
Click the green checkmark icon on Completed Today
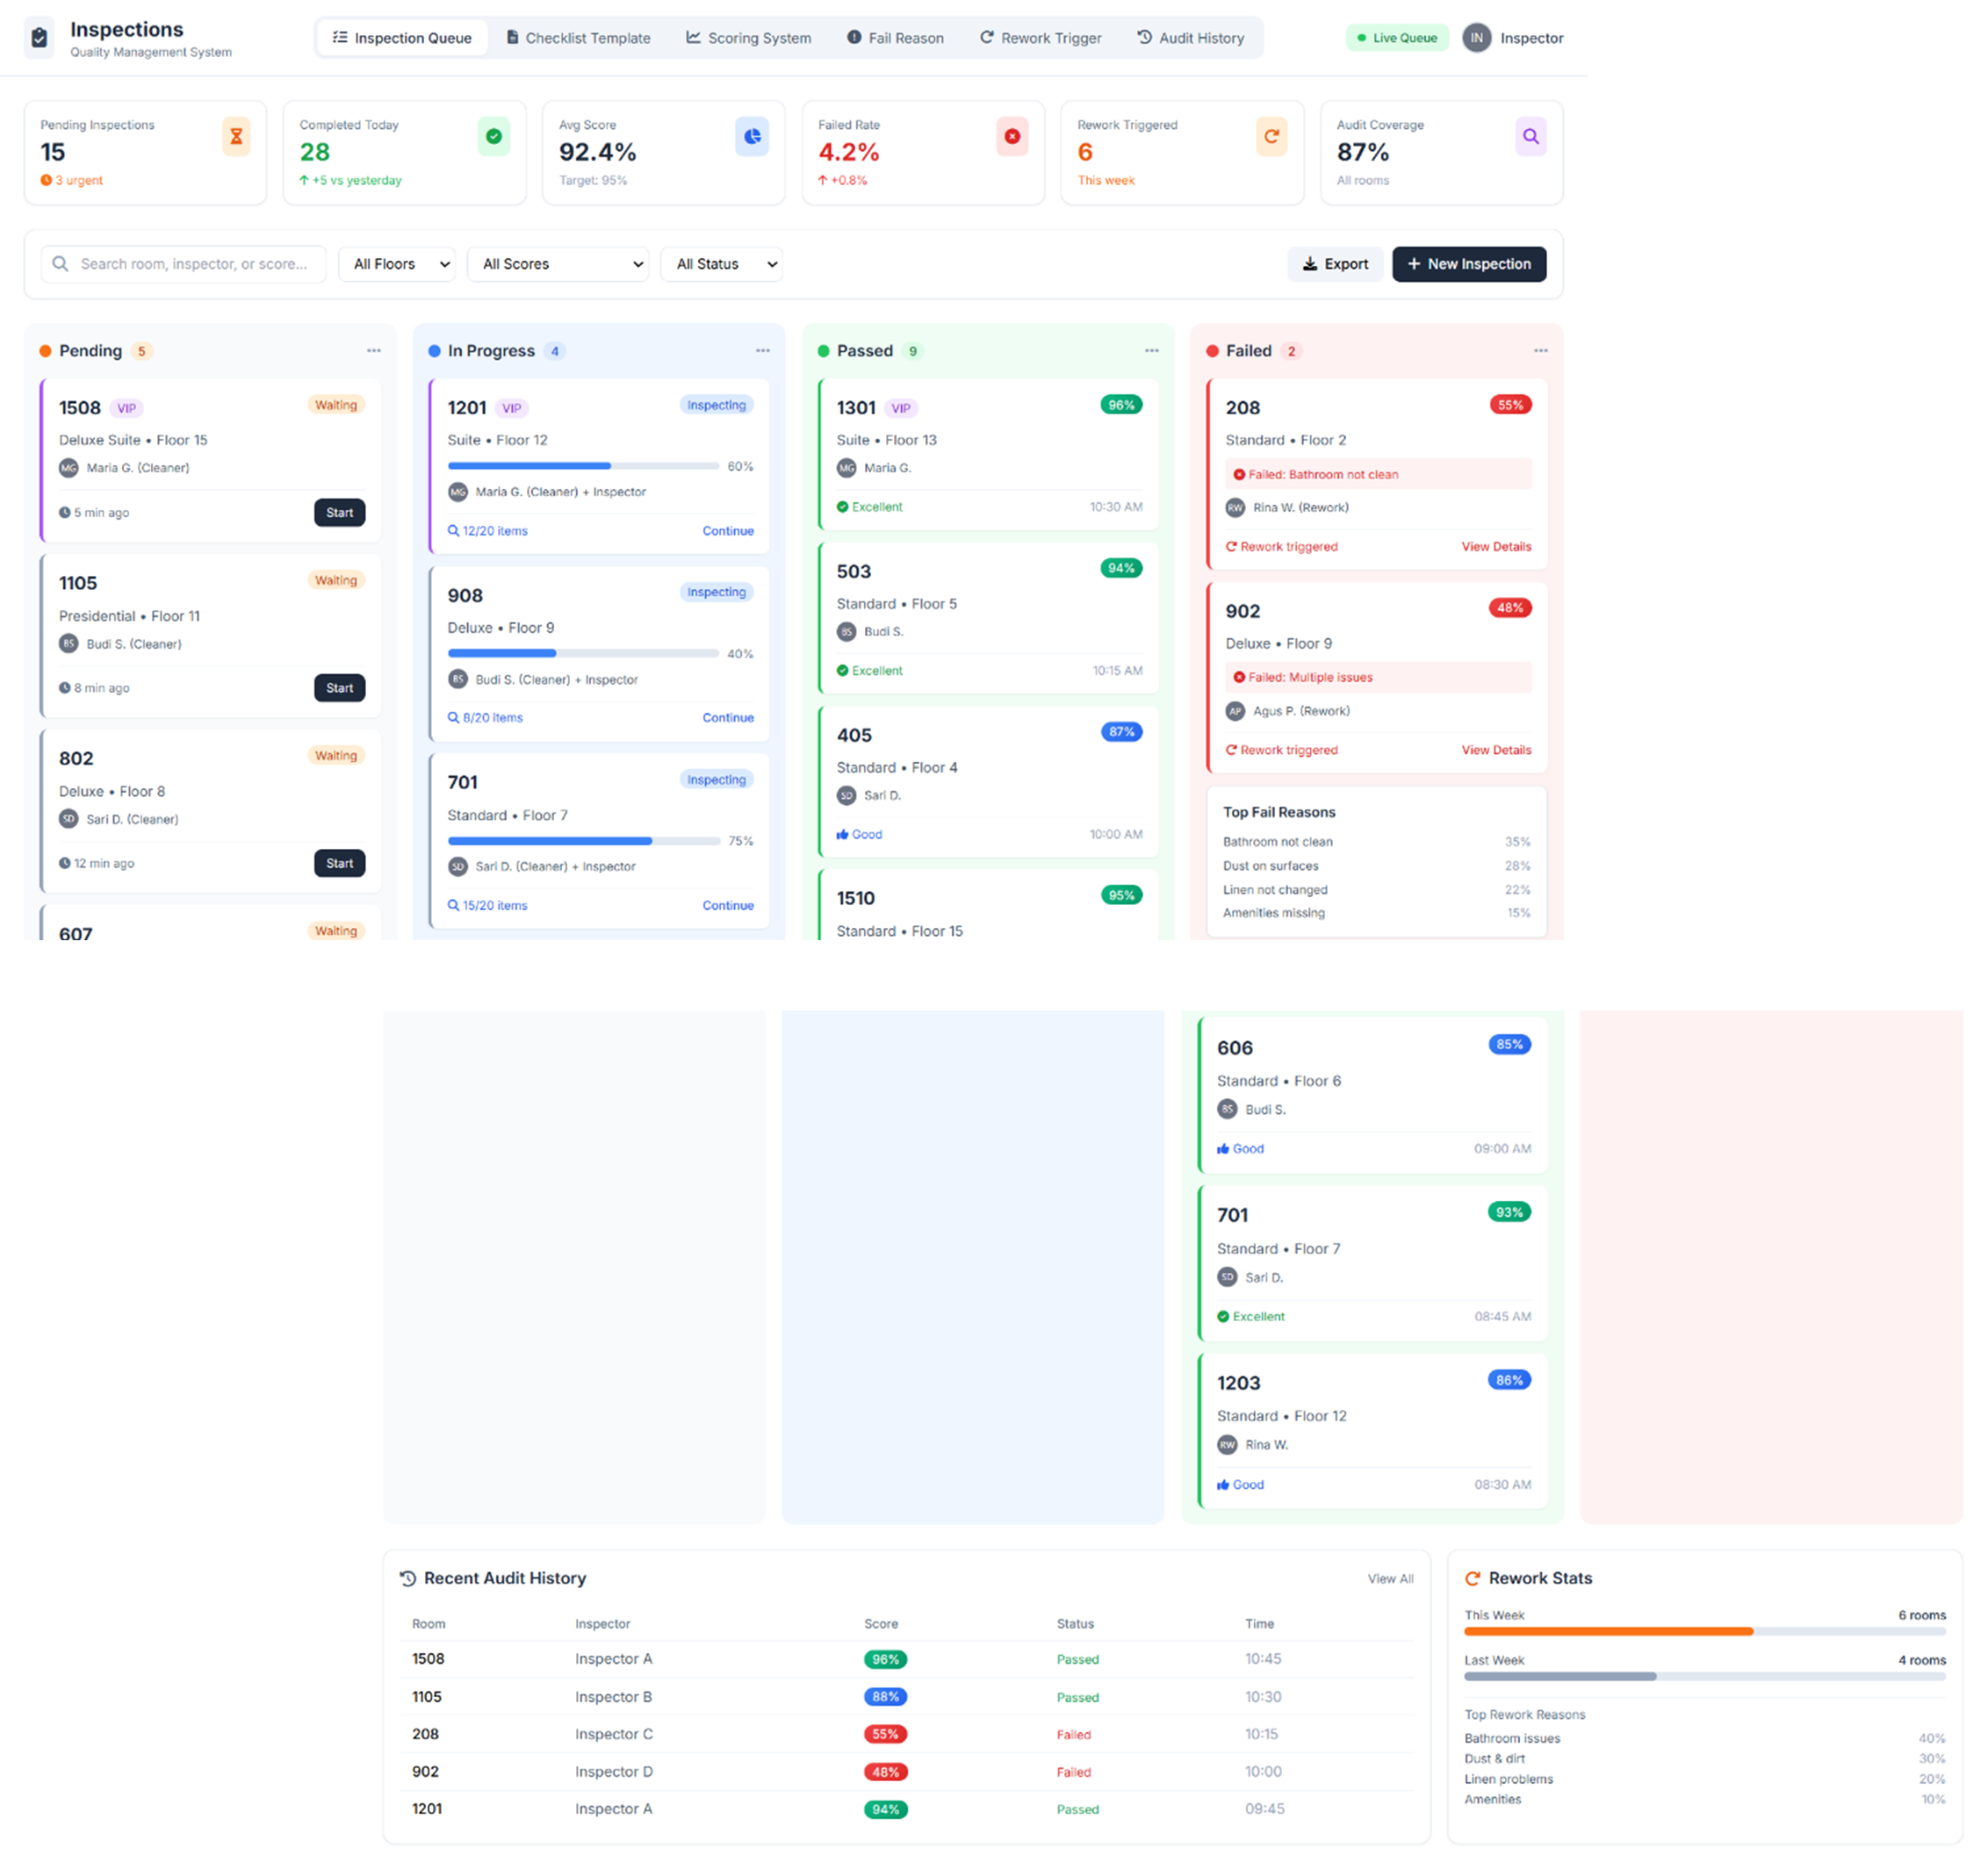click(x=494, y=136)
